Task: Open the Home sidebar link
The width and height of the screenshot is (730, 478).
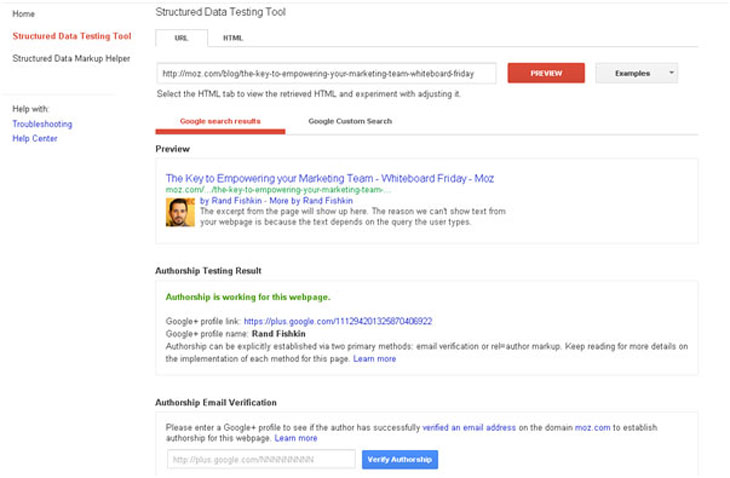Action: click(x=23, y=14)
